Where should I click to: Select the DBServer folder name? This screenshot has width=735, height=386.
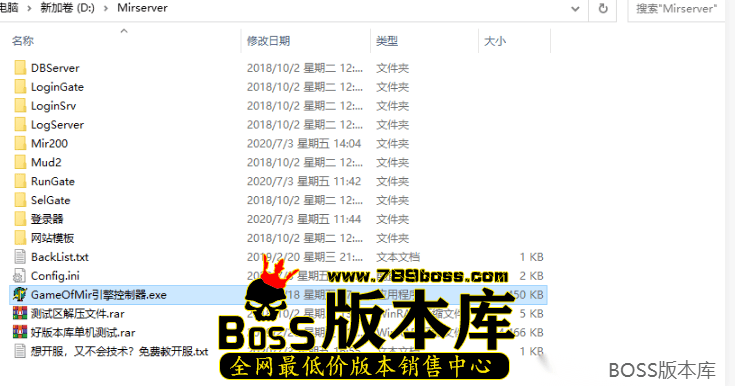pos(55,68)
